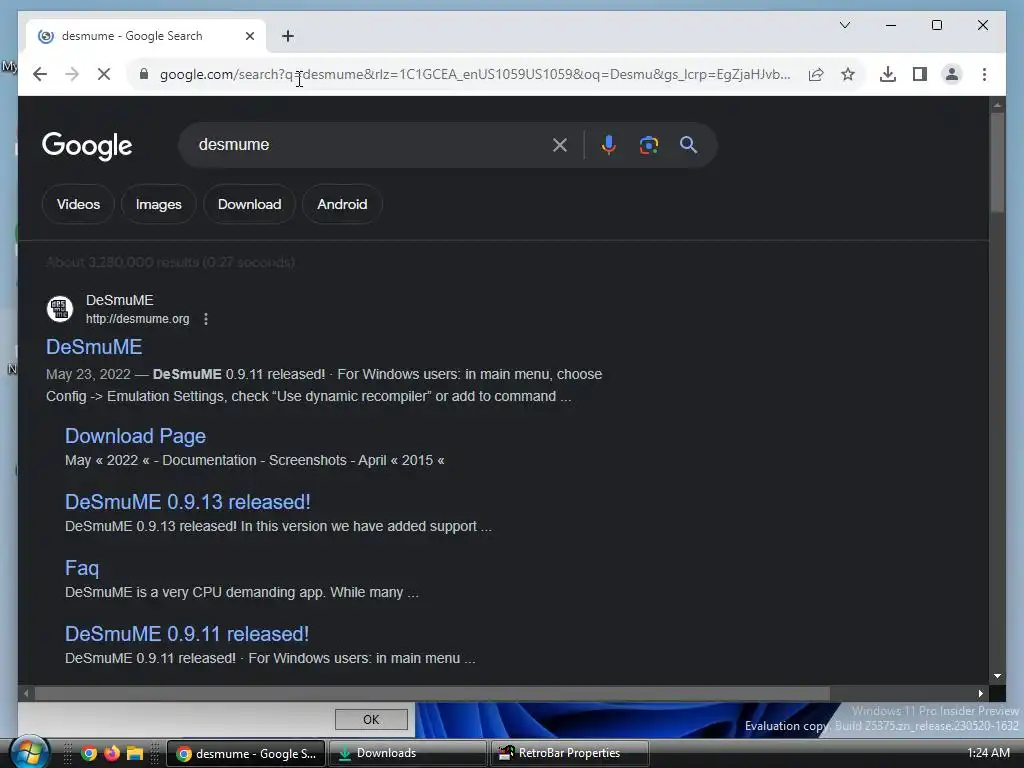
Task: Open the DeSmuME site favicon
Action: [x=60, y=309]
